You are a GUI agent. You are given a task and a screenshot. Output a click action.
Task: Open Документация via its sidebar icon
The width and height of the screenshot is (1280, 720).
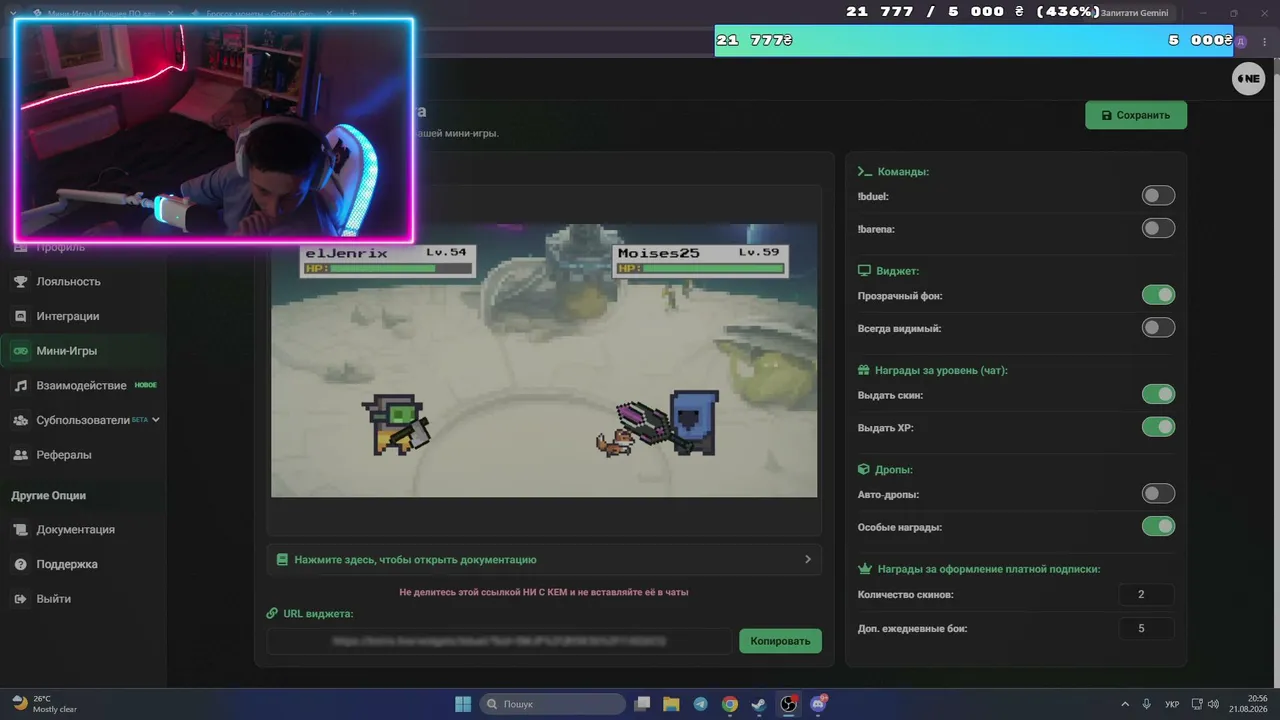(20, 530)
